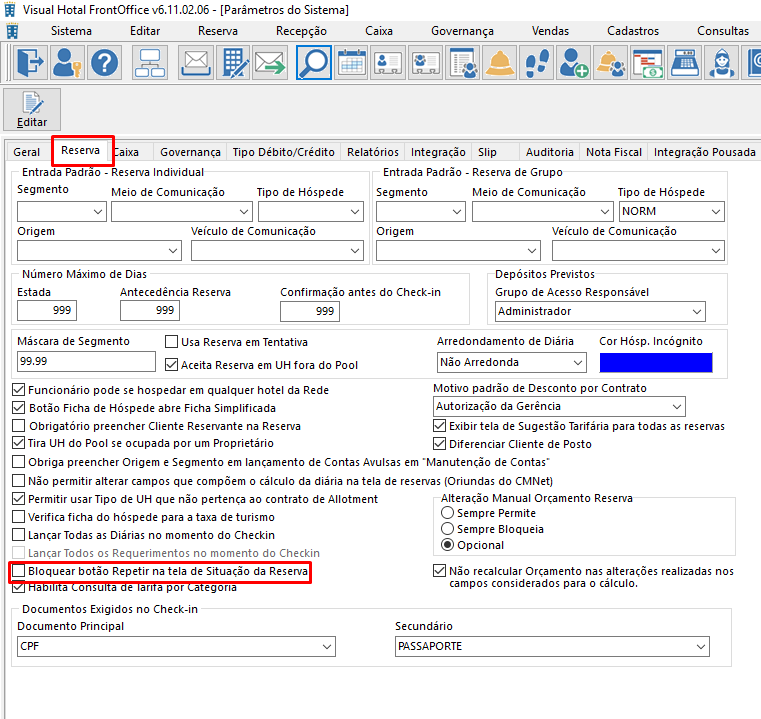Switch to the Governança tab

190,152
